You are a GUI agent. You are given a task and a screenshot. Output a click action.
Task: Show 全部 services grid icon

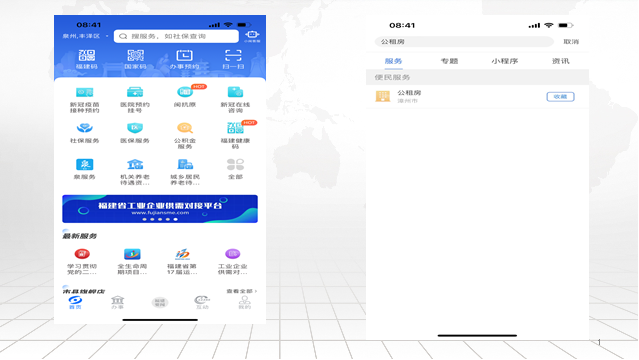235,165
